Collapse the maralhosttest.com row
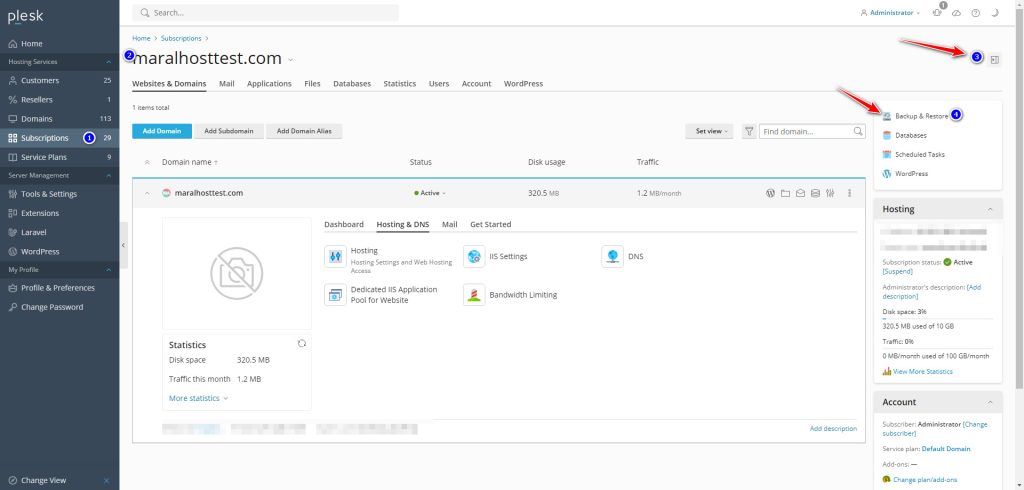The height and width of the screenshot is (490, 1024). coord(147,193)
